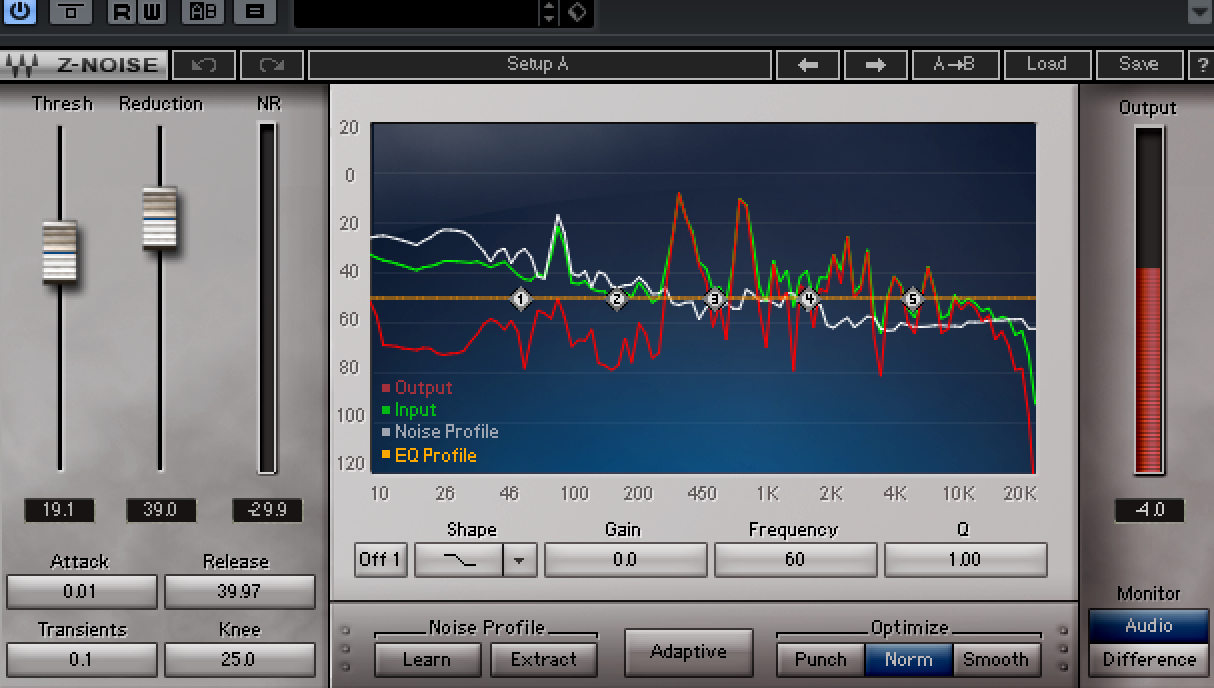Go to next preset with right arrow
This screenshot has width=1214, height=688.
coord(876,65)
